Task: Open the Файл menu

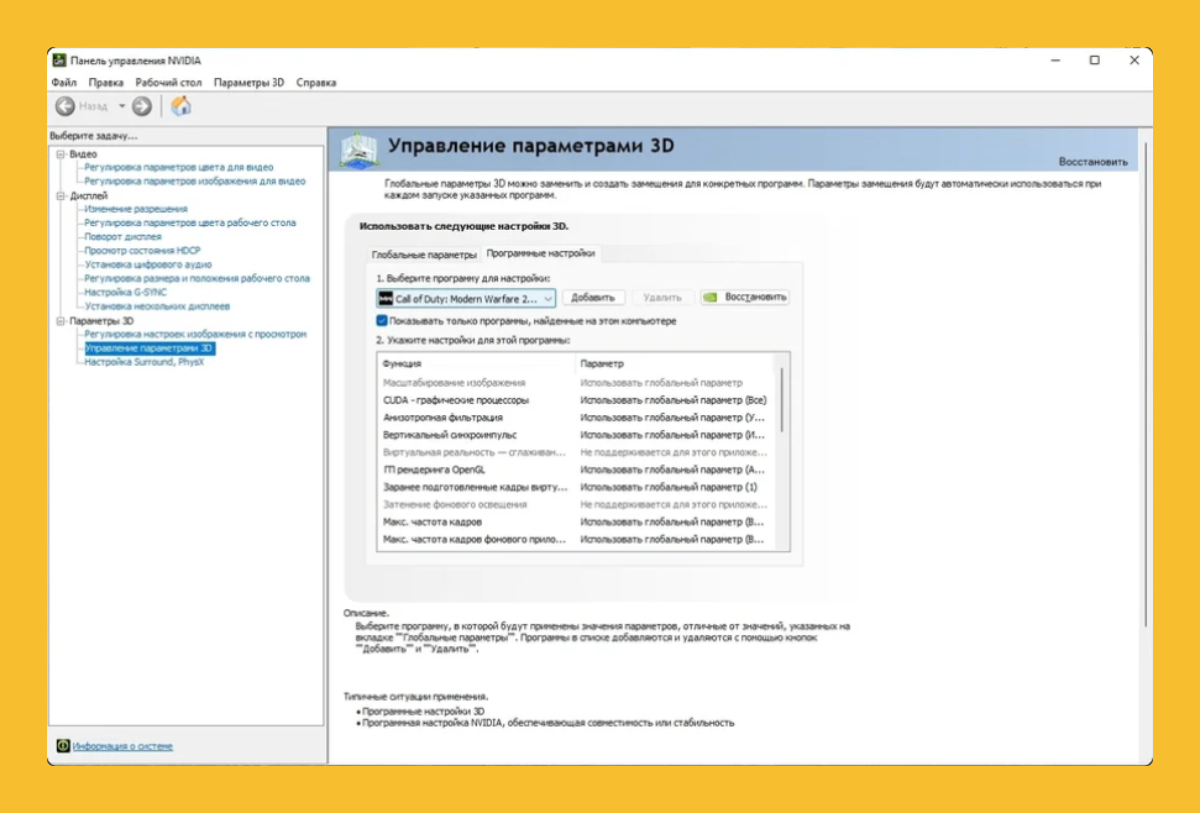Action: (x=63, y=82)
